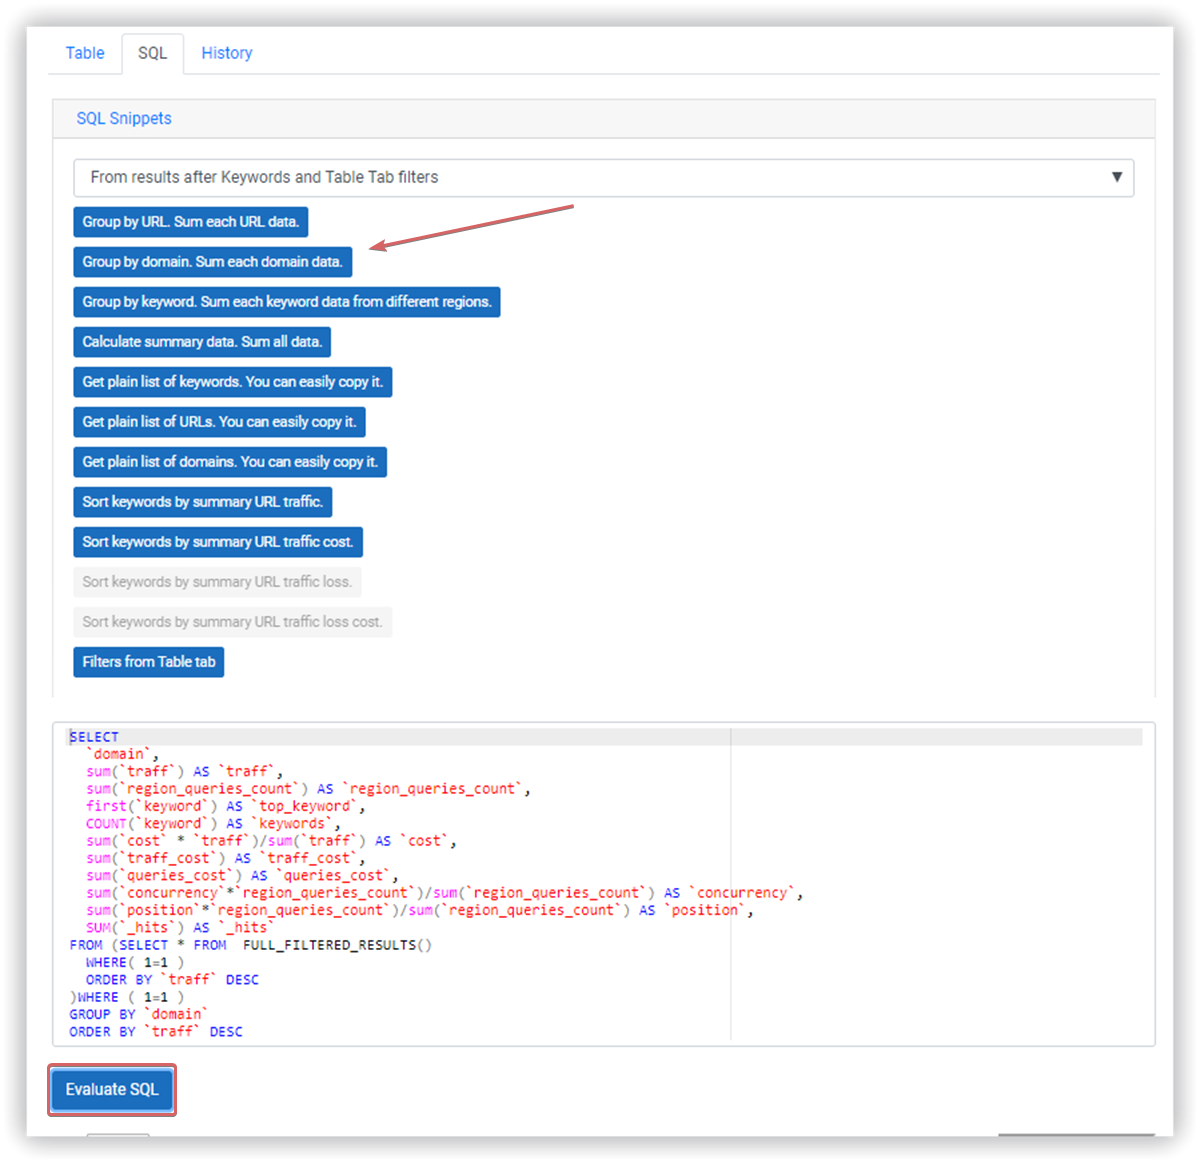Expand the results source dropdown arrow
The image size is (1200, 1163).
[x=1116, y=177]
